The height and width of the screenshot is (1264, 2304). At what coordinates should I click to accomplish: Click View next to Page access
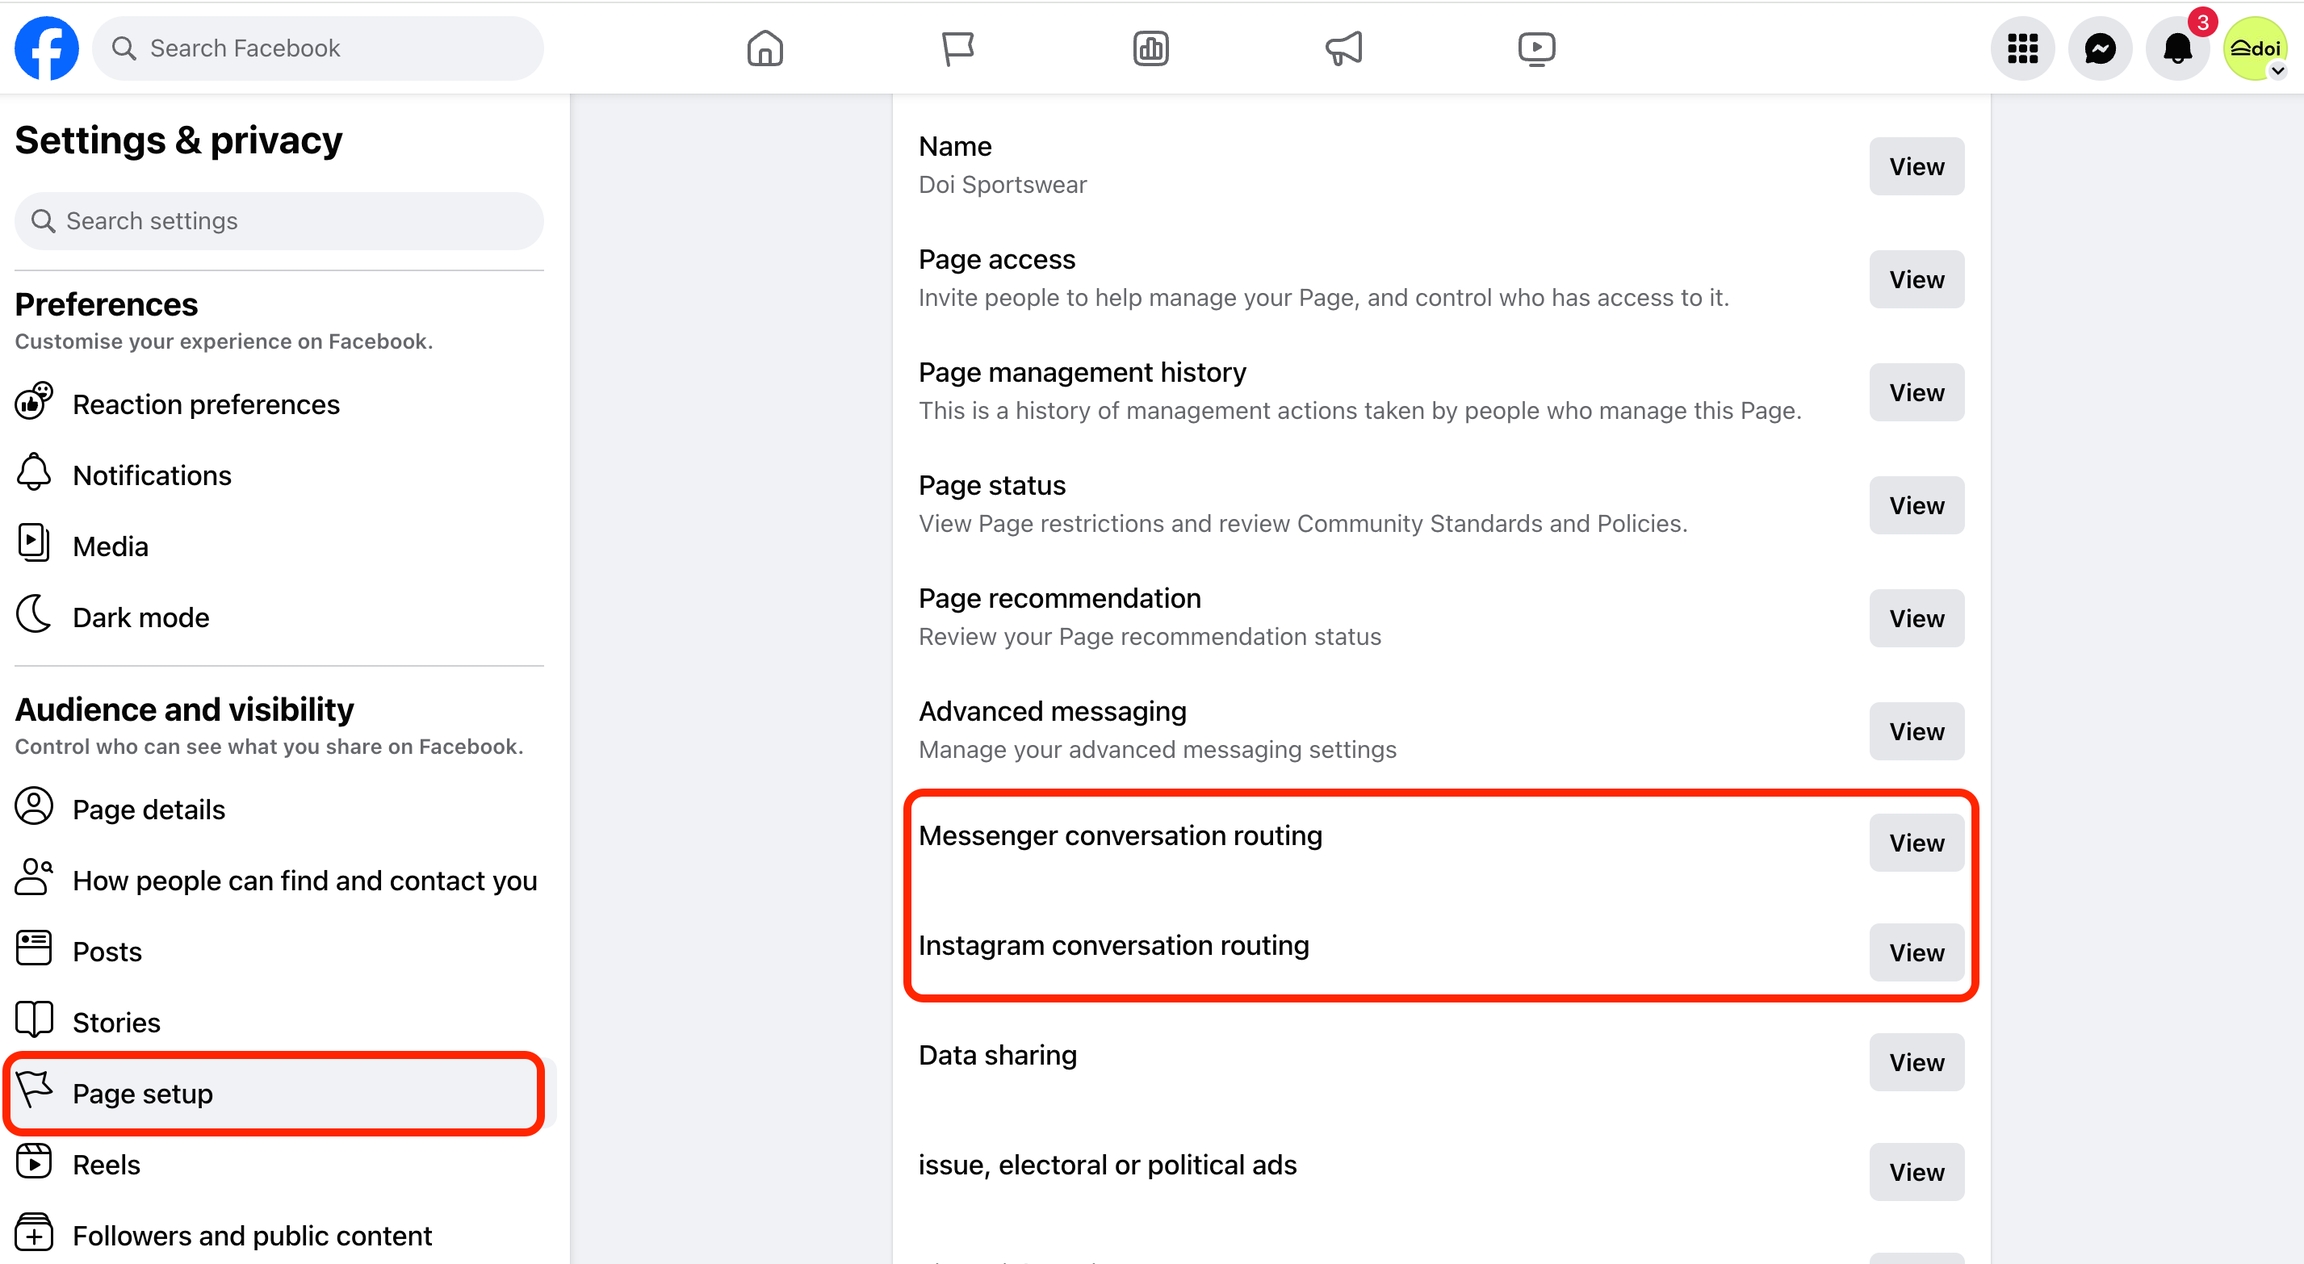click(1916, 279)
